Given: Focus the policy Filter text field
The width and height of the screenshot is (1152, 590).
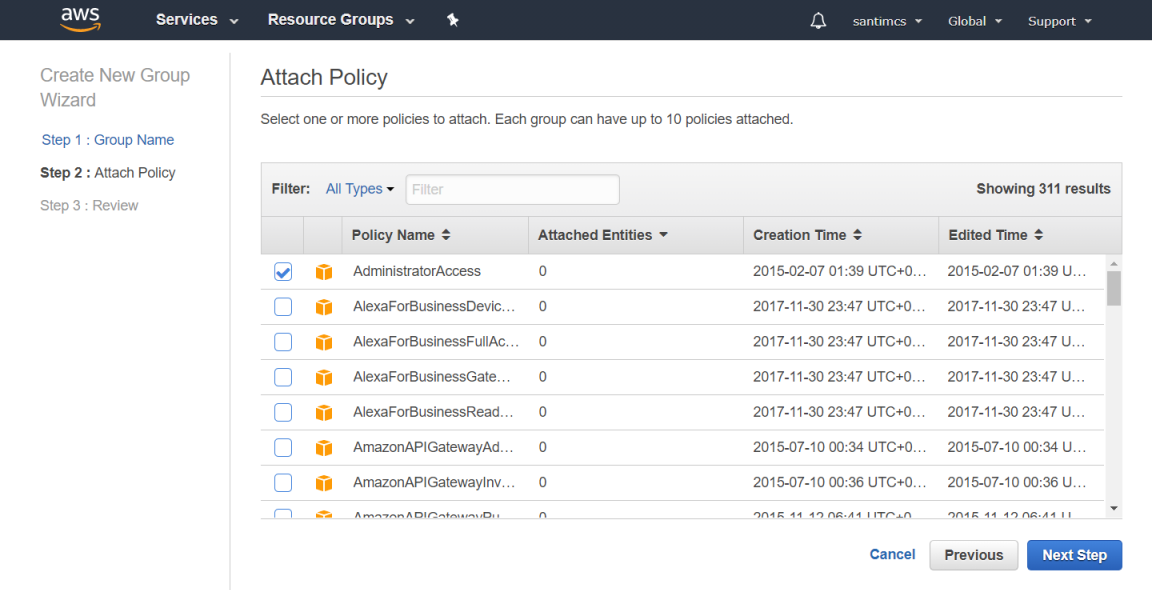Looking at the screenshot, I should coord(512,190).
